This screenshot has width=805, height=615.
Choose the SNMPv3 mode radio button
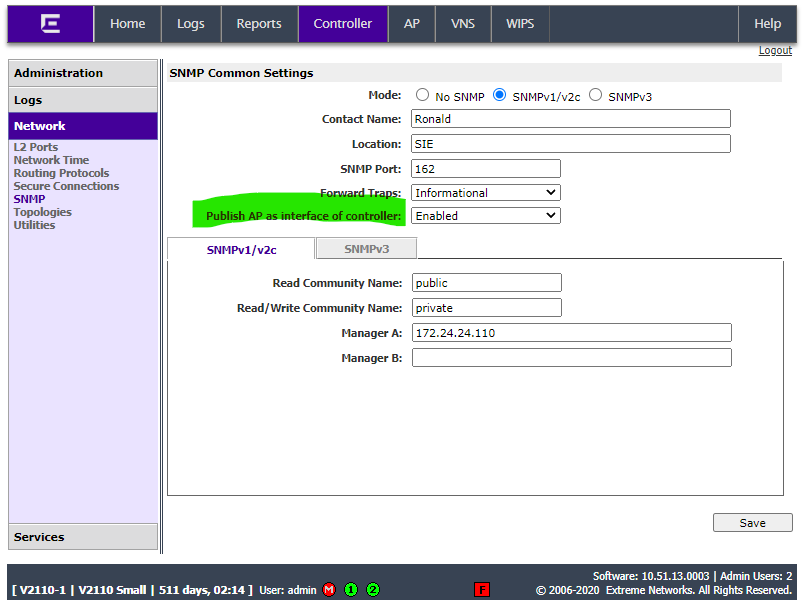click(596, 96)
